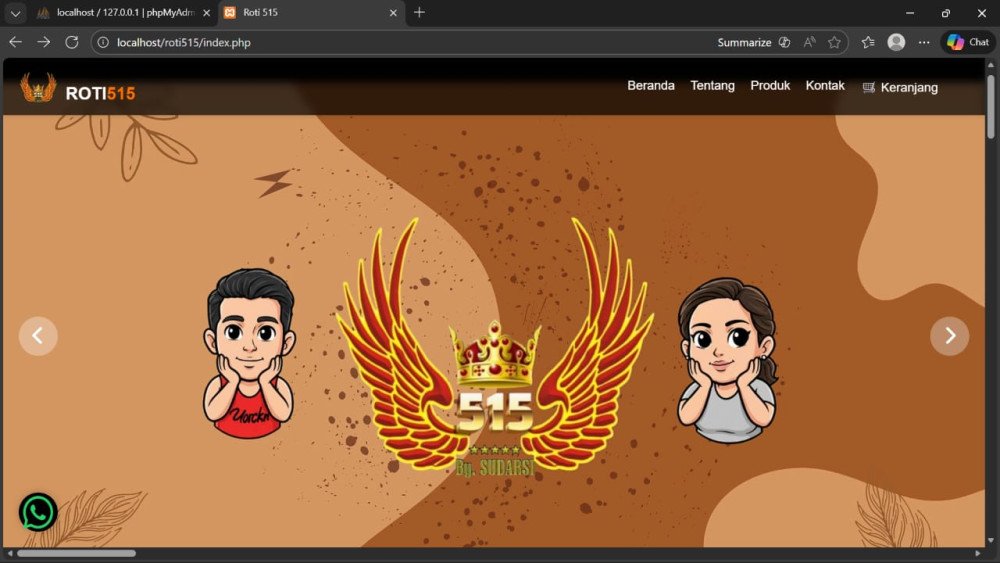Screen dimensions: 1000x563
Task: Switch to the phpMyAdmin tab
Action: 118,13
